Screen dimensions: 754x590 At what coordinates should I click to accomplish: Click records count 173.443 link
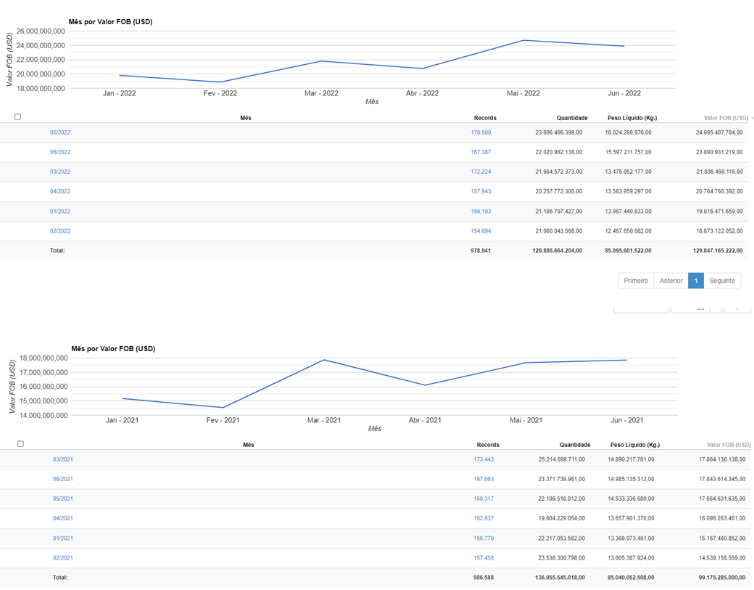[484, 459]
